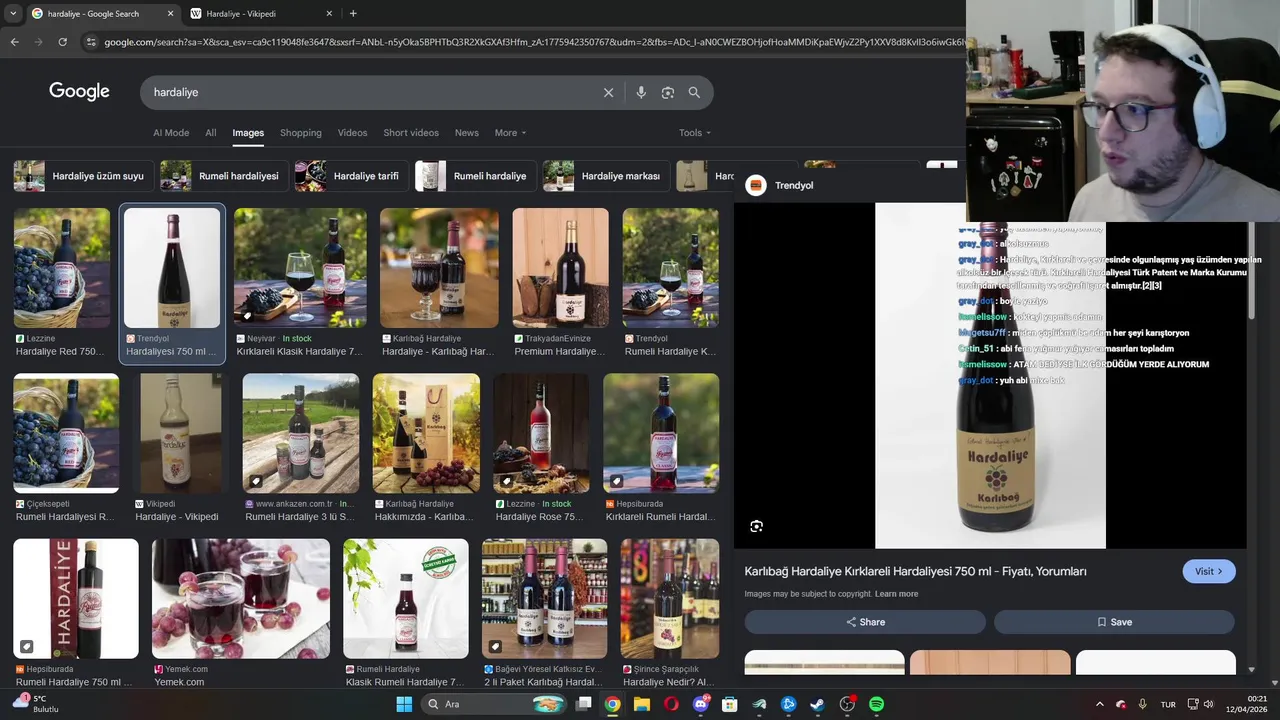The height and width of the screenshot is (720, 1280).
Task: Open the Learn more copyright link
Action: 896,594
